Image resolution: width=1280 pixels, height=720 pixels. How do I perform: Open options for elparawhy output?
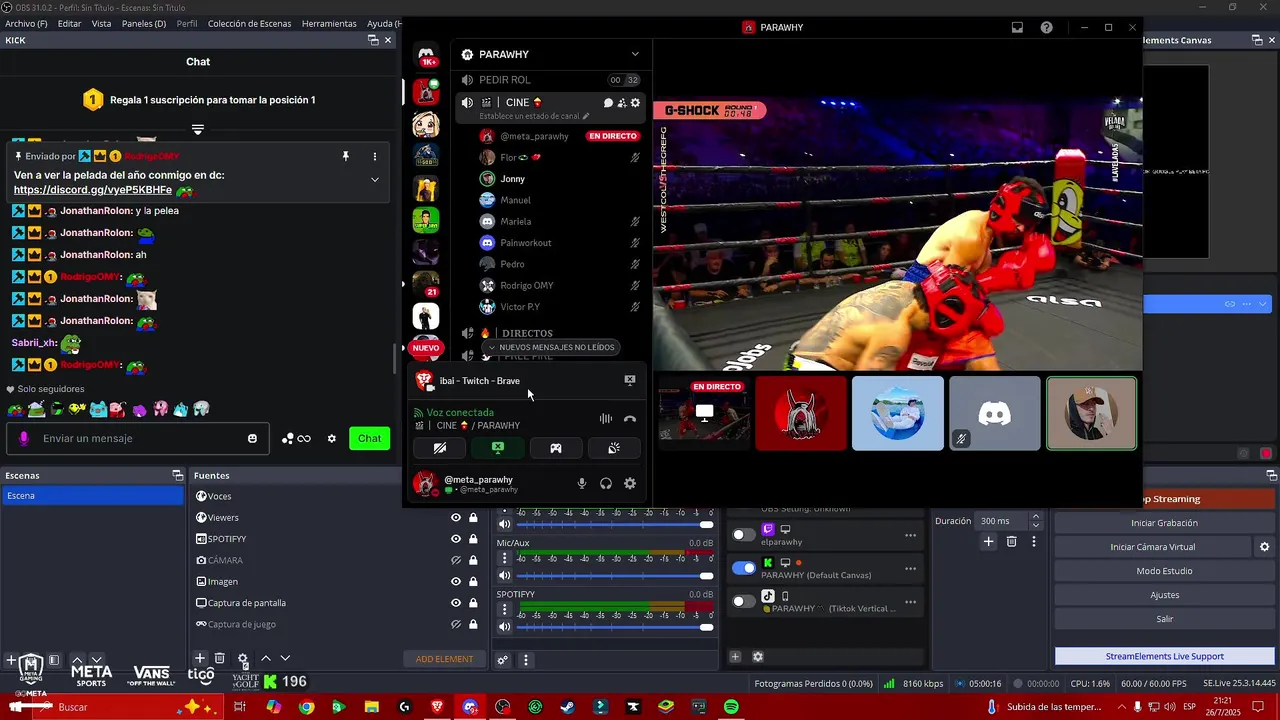910,535
